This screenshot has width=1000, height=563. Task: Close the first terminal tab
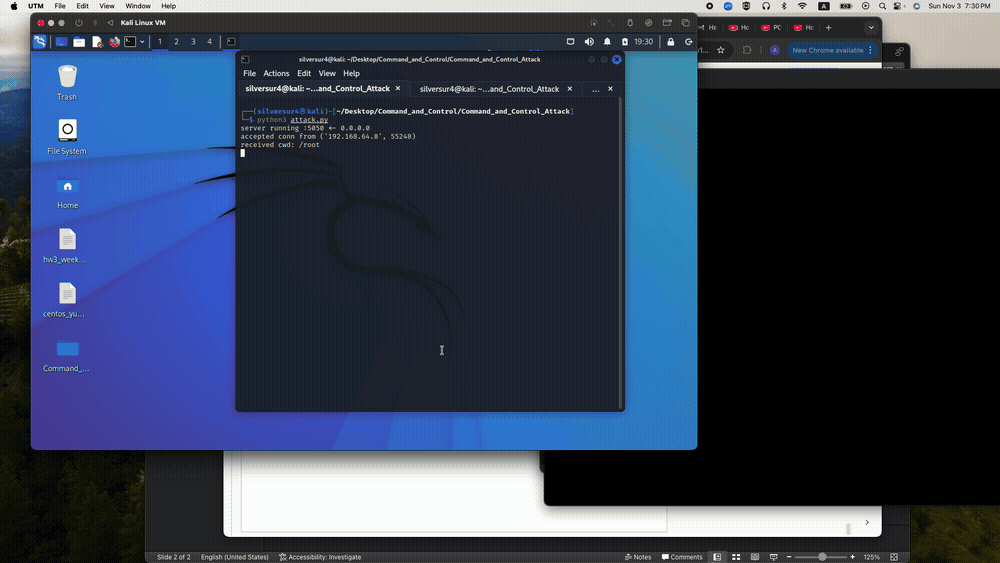398,89
